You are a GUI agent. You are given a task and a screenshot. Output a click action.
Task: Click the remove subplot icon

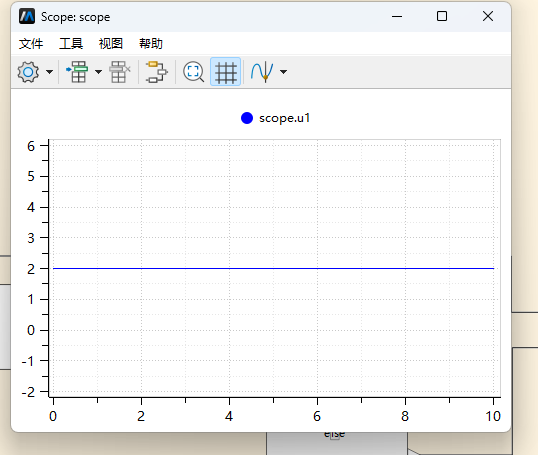coord(120,72)
